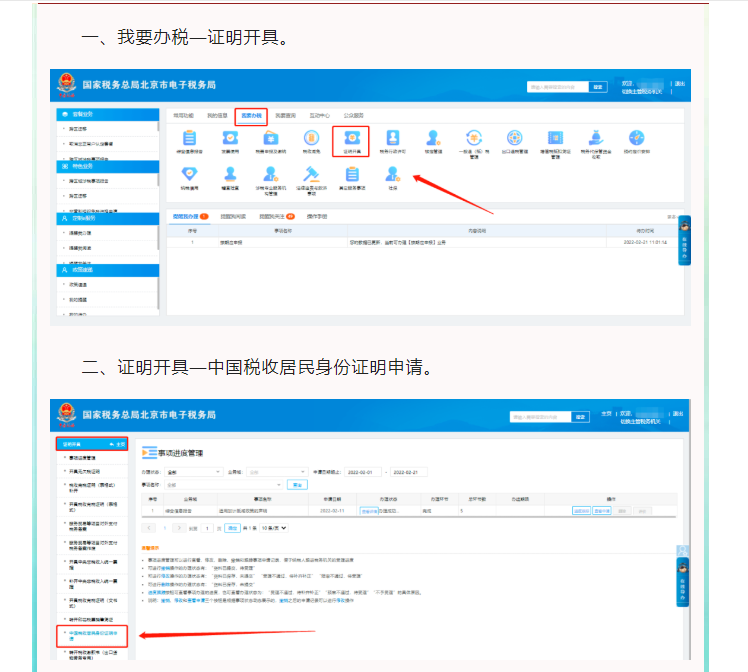Open 中国税收居民身份证明申请 sidebar item
This screenshot has width=748, height=672.
click(x=93, y=636)
